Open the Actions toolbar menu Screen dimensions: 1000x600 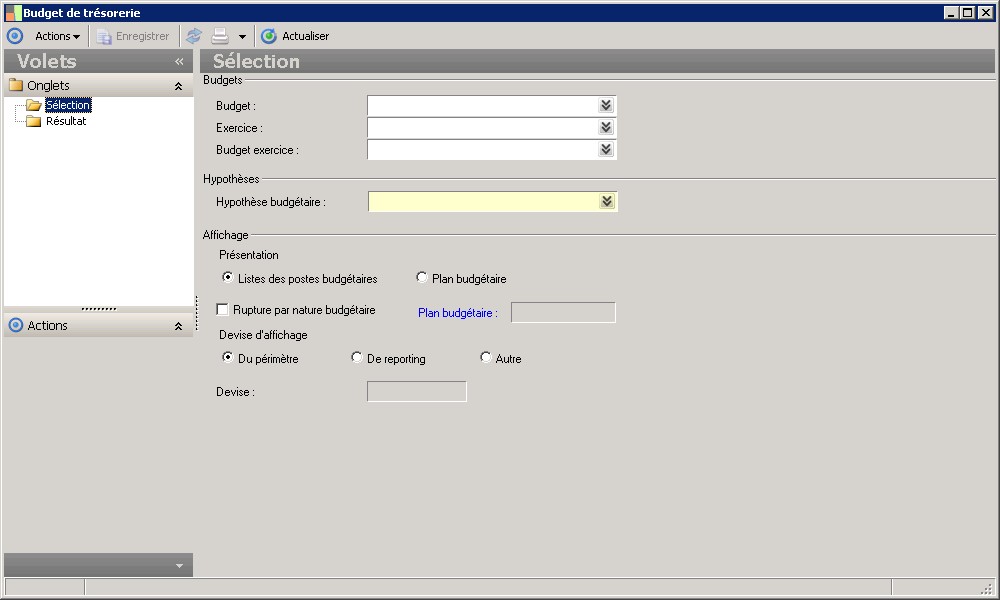click(x=57, y=36)
